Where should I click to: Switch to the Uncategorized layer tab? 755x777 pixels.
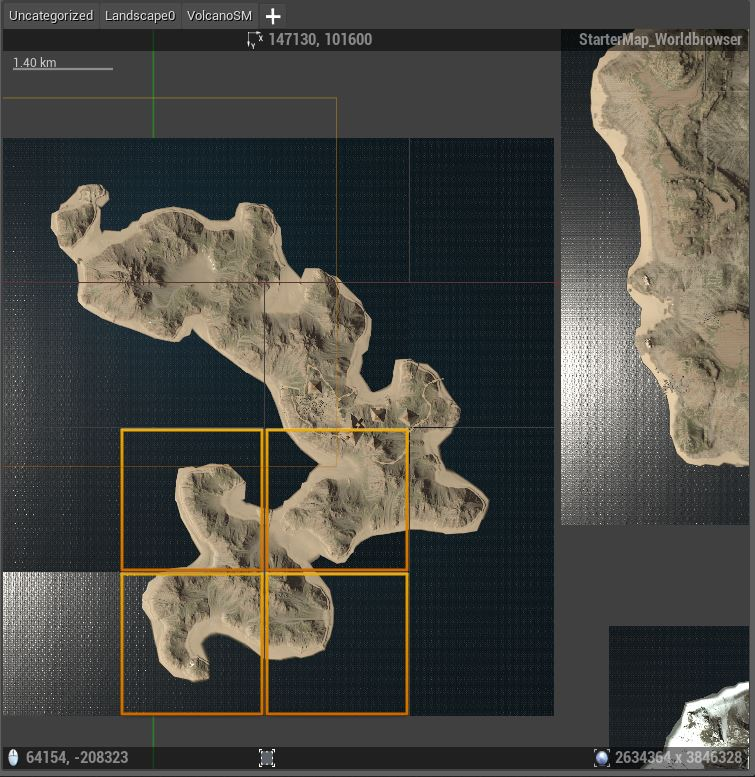tap(51, 16)
